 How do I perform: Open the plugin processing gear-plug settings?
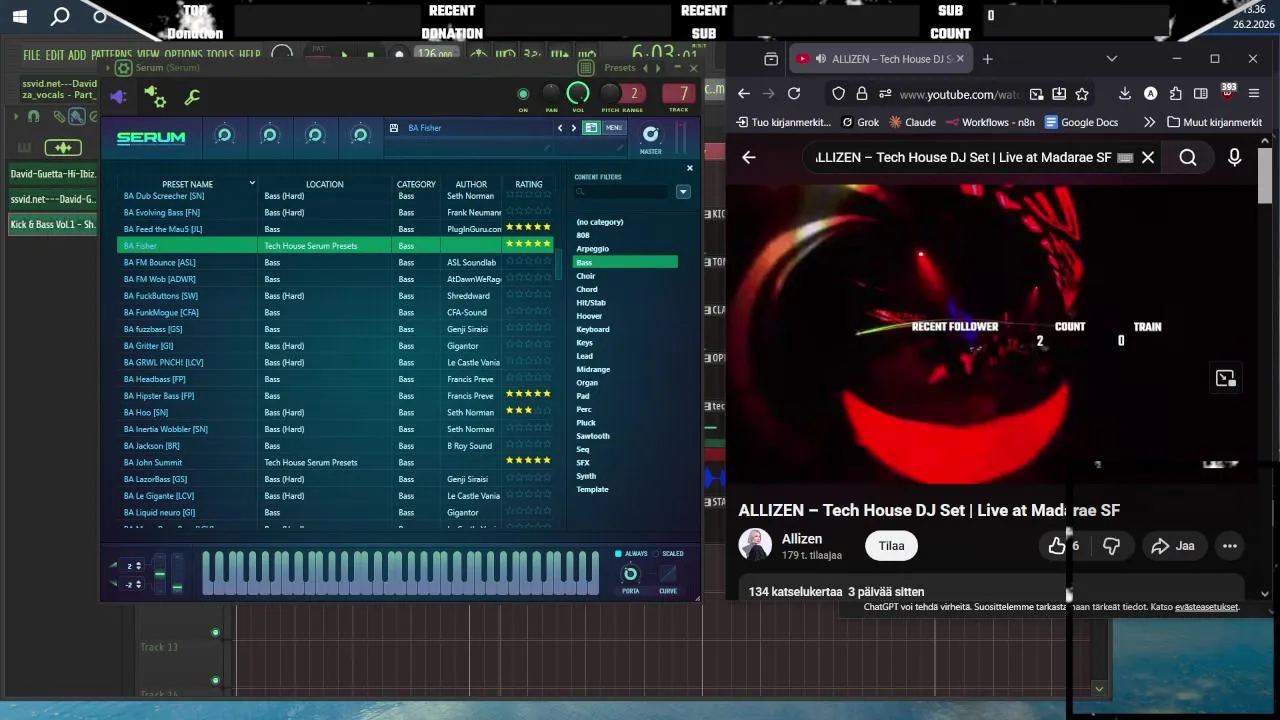tap(155, 96)
